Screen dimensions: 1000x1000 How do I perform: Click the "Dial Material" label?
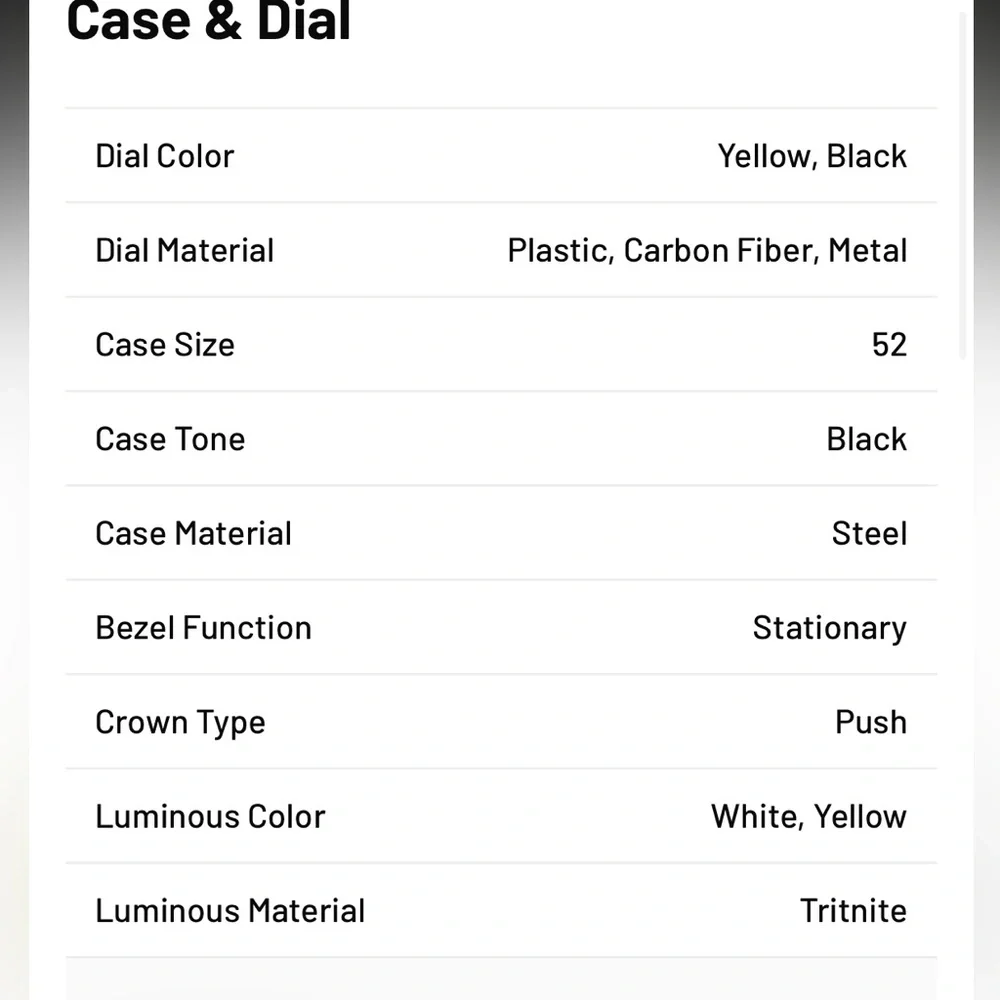pos(184,250)
